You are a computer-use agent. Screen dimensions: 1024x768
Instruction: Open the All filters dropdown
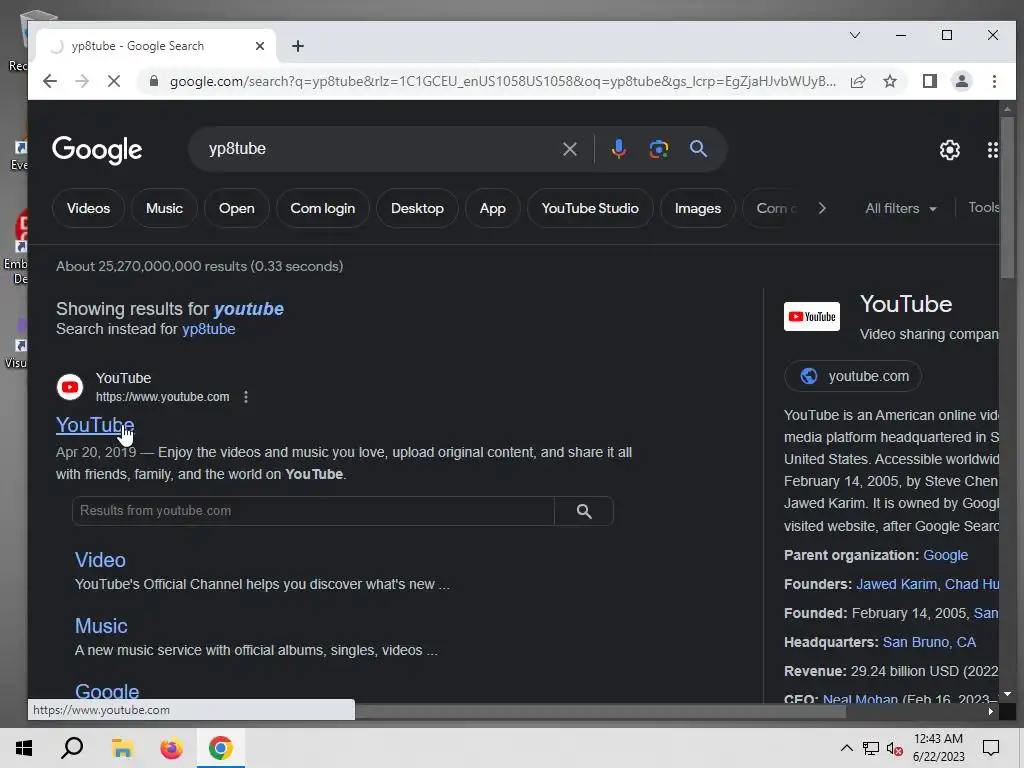901,208
